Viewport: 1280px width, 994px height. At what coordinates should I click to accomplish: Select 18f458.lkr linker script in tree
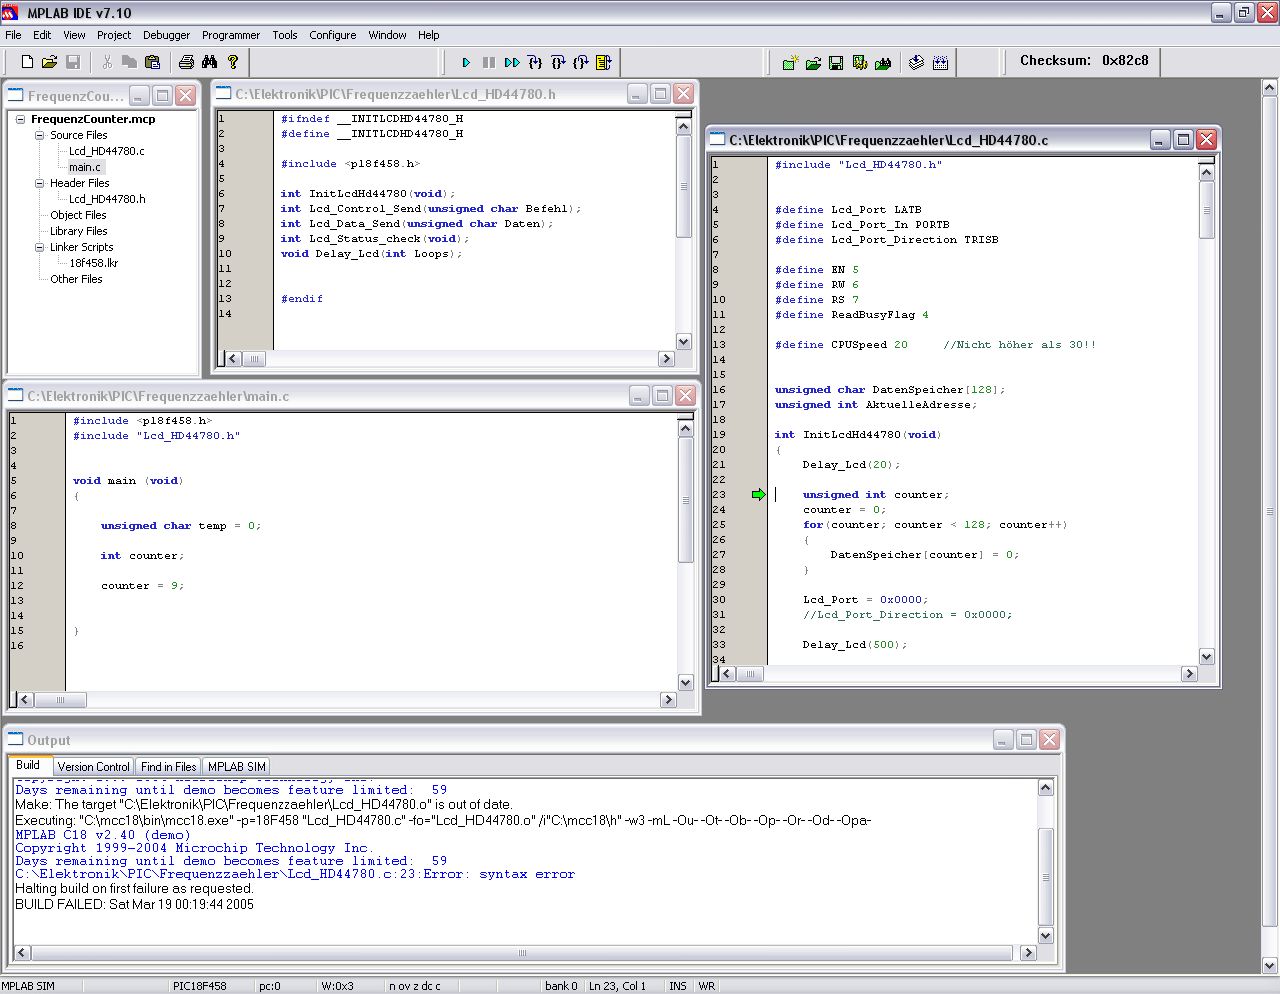click(93, 263)
